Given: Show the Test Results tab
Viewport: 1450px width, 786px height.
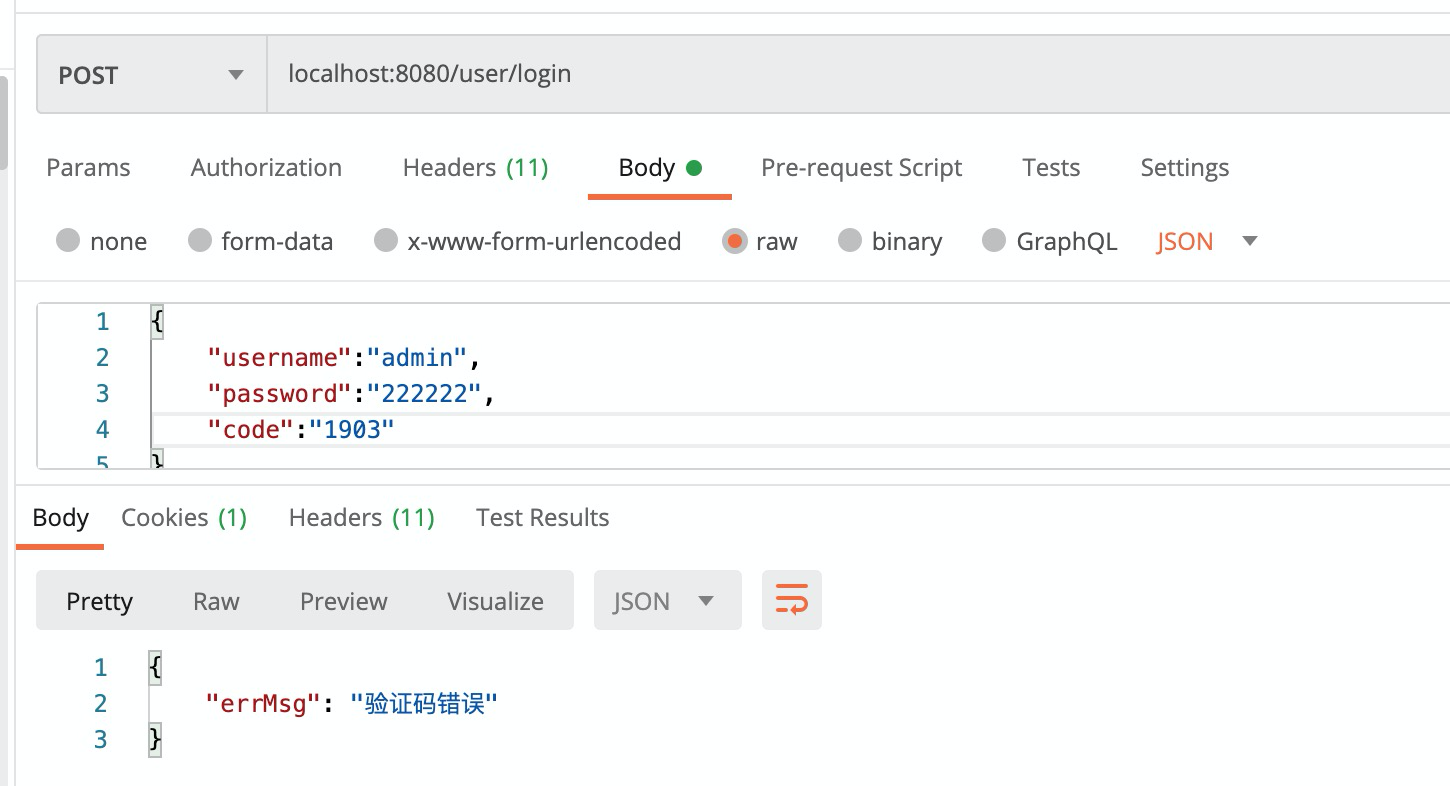Looking at the screenshot, I should (x=542, y=517).
